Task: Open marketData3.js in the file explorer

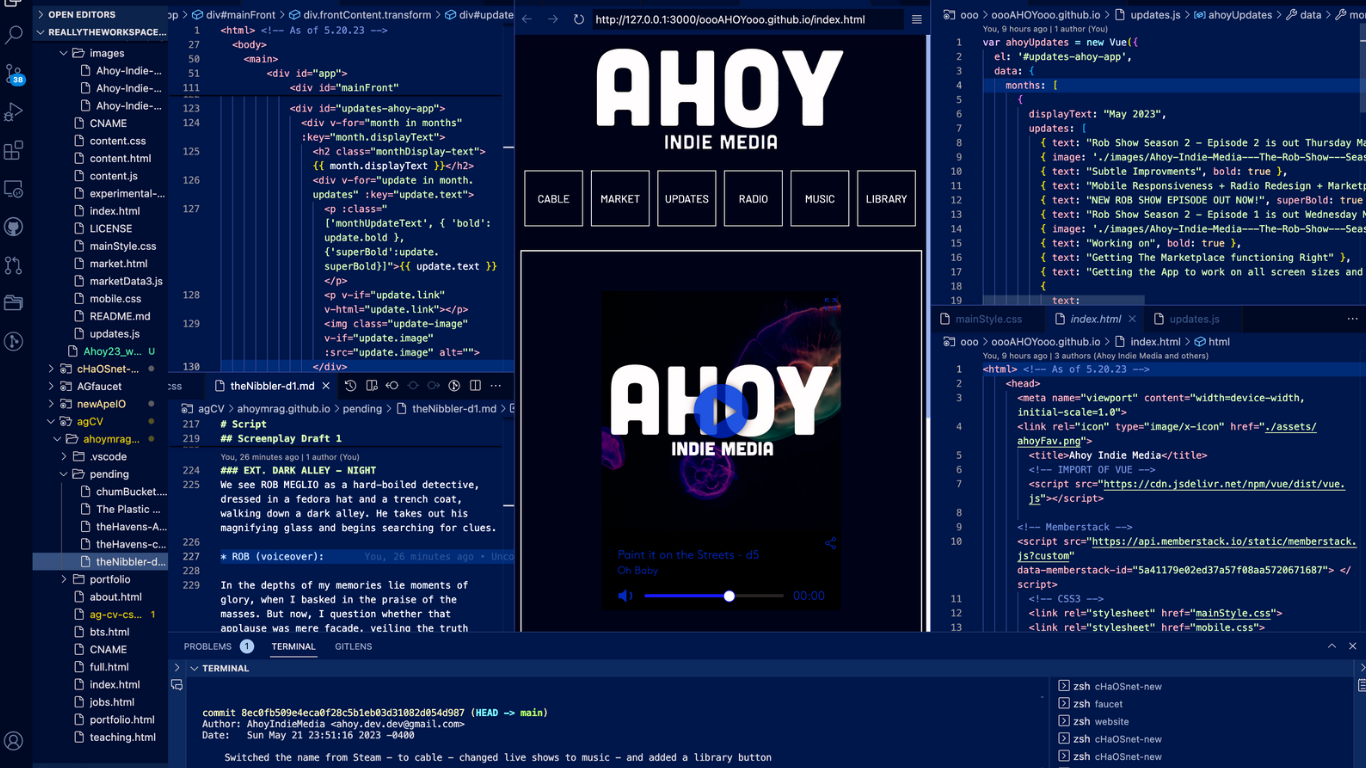Action: pyautogui.click(x=126, y=281)
